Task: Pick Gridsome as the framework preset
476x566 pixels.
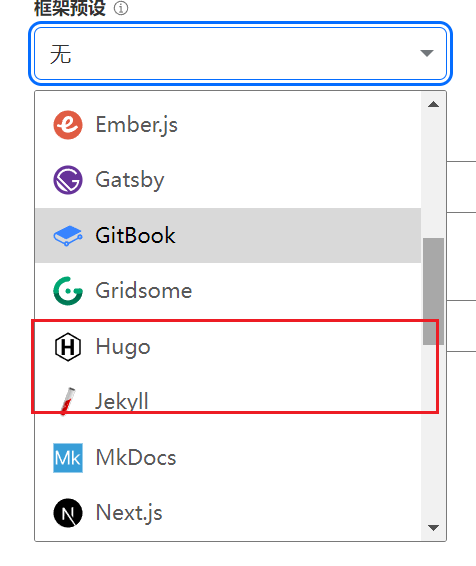Action: coord(228,291)
